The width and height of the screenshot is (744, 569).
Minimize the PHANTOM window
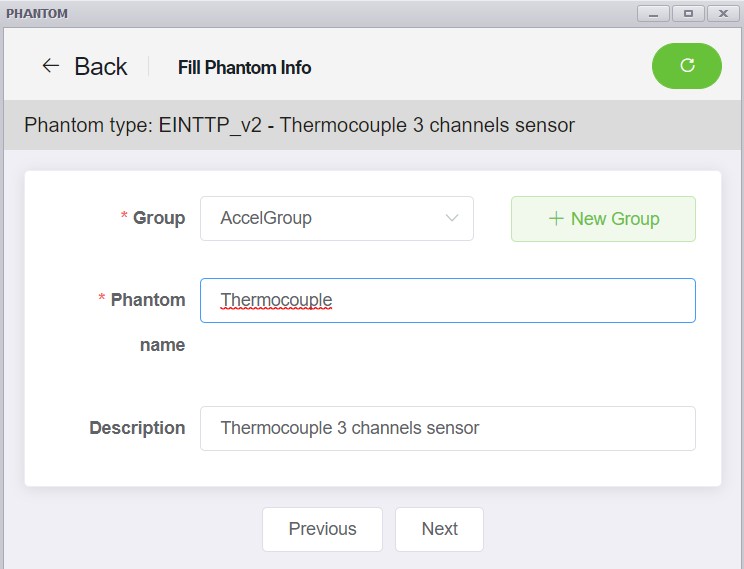pos(653,14)
